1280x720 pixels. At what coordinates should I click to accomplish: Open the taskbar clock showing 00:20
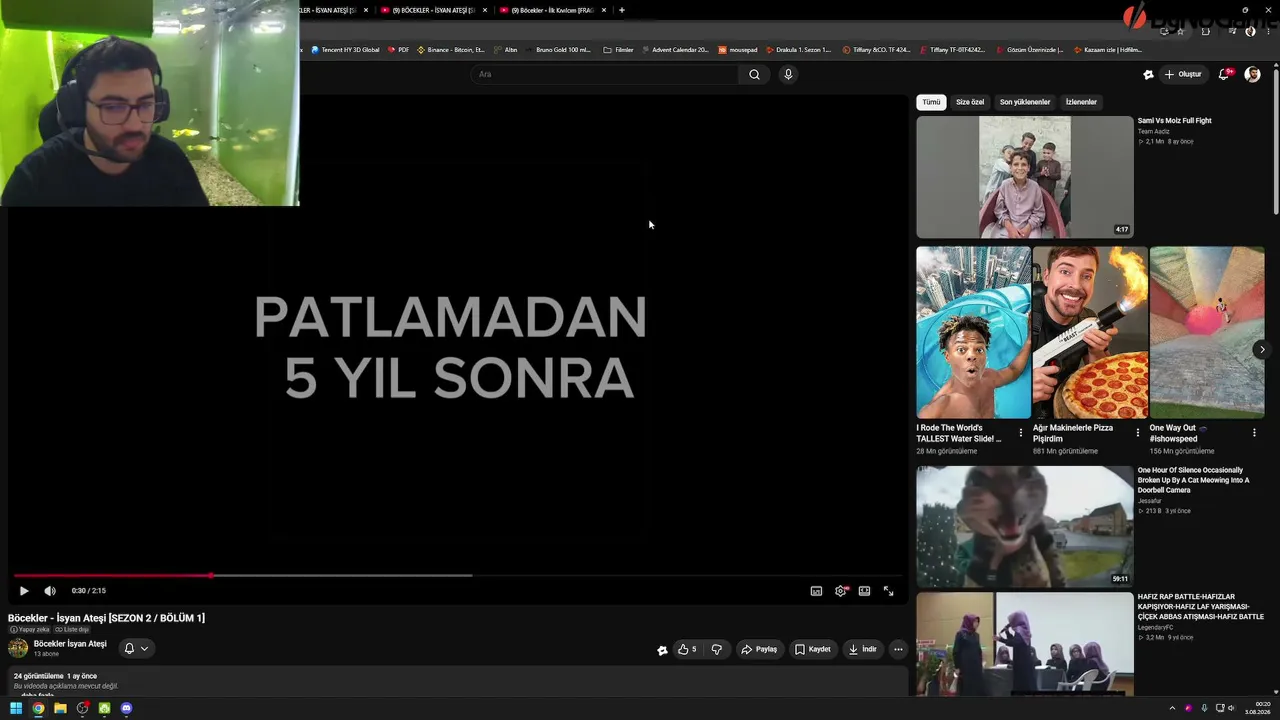tap(1257, 708)
